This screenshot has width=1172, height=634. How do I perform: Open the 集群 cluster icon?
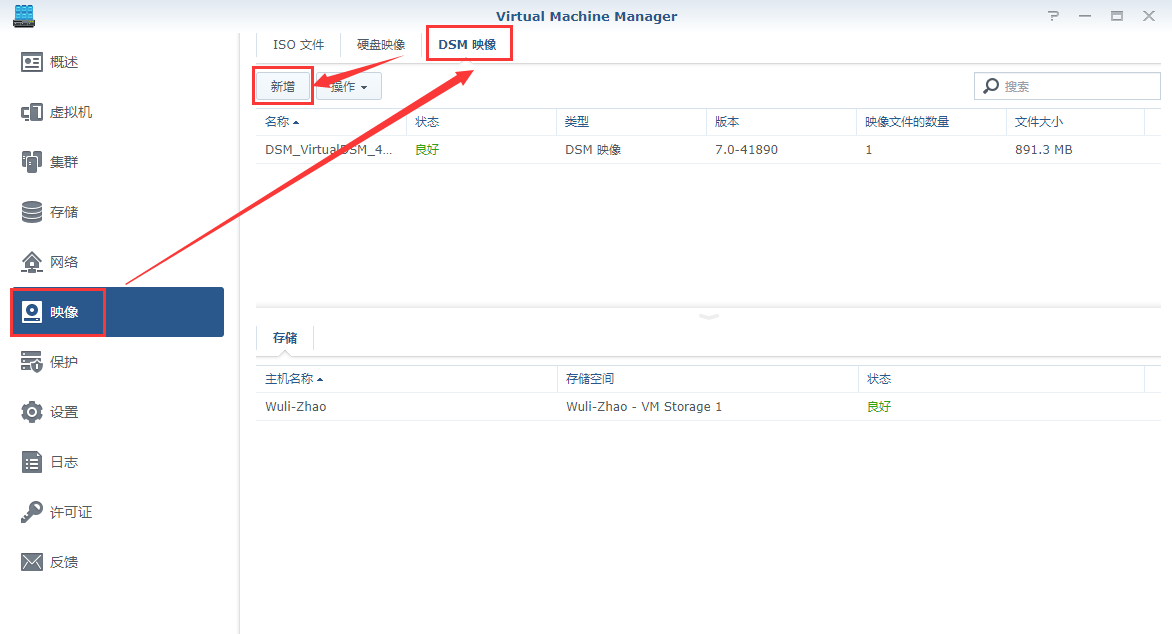click(31, 161)
